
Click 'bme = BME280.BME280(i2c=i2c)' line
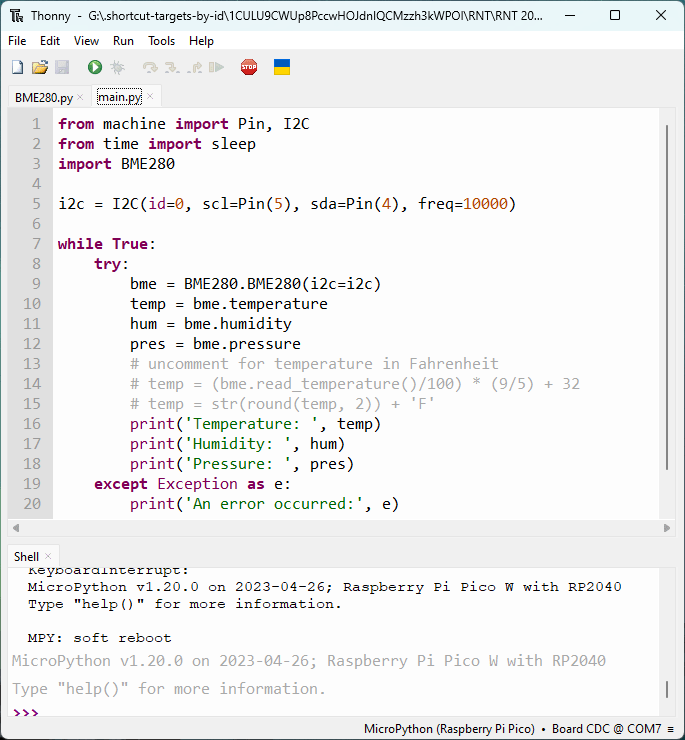tap(255, 284)
